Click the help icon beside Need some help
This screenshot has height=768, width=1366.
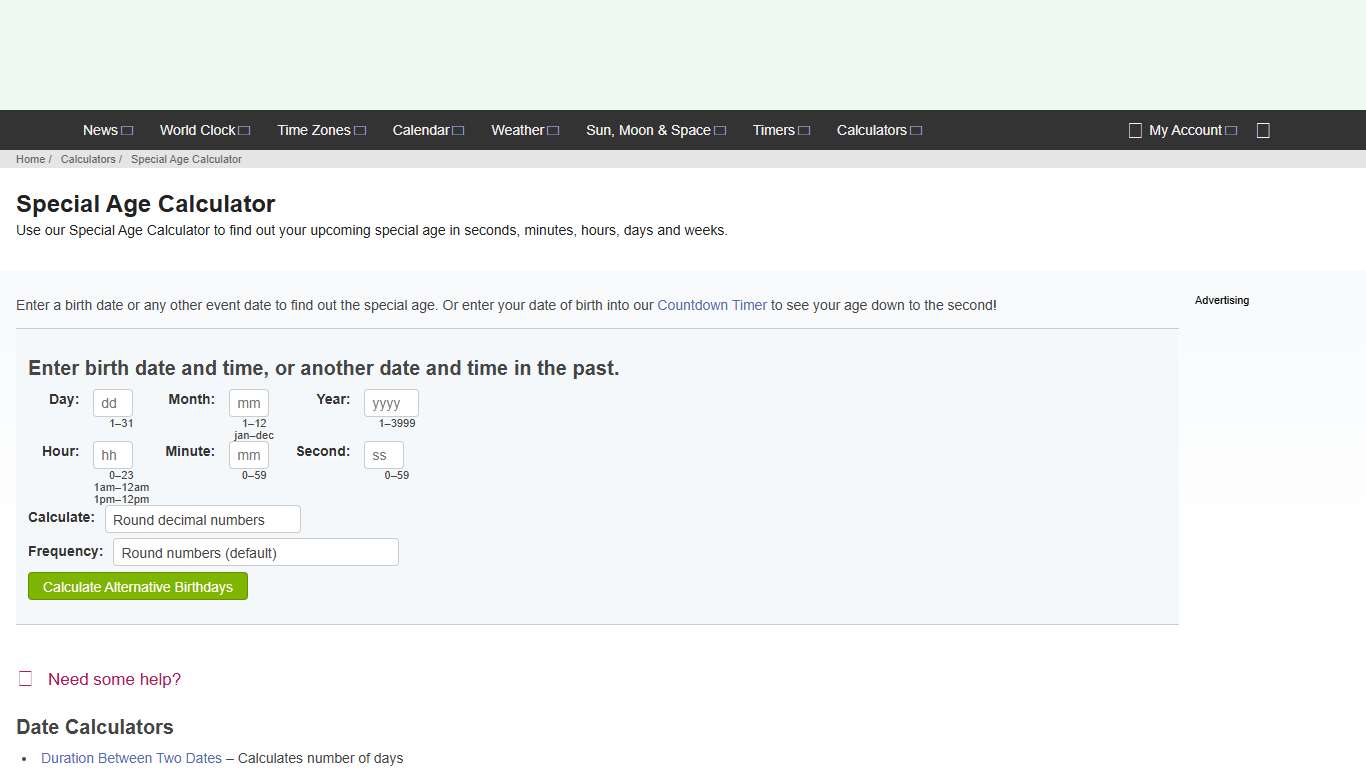coord(25,678)
